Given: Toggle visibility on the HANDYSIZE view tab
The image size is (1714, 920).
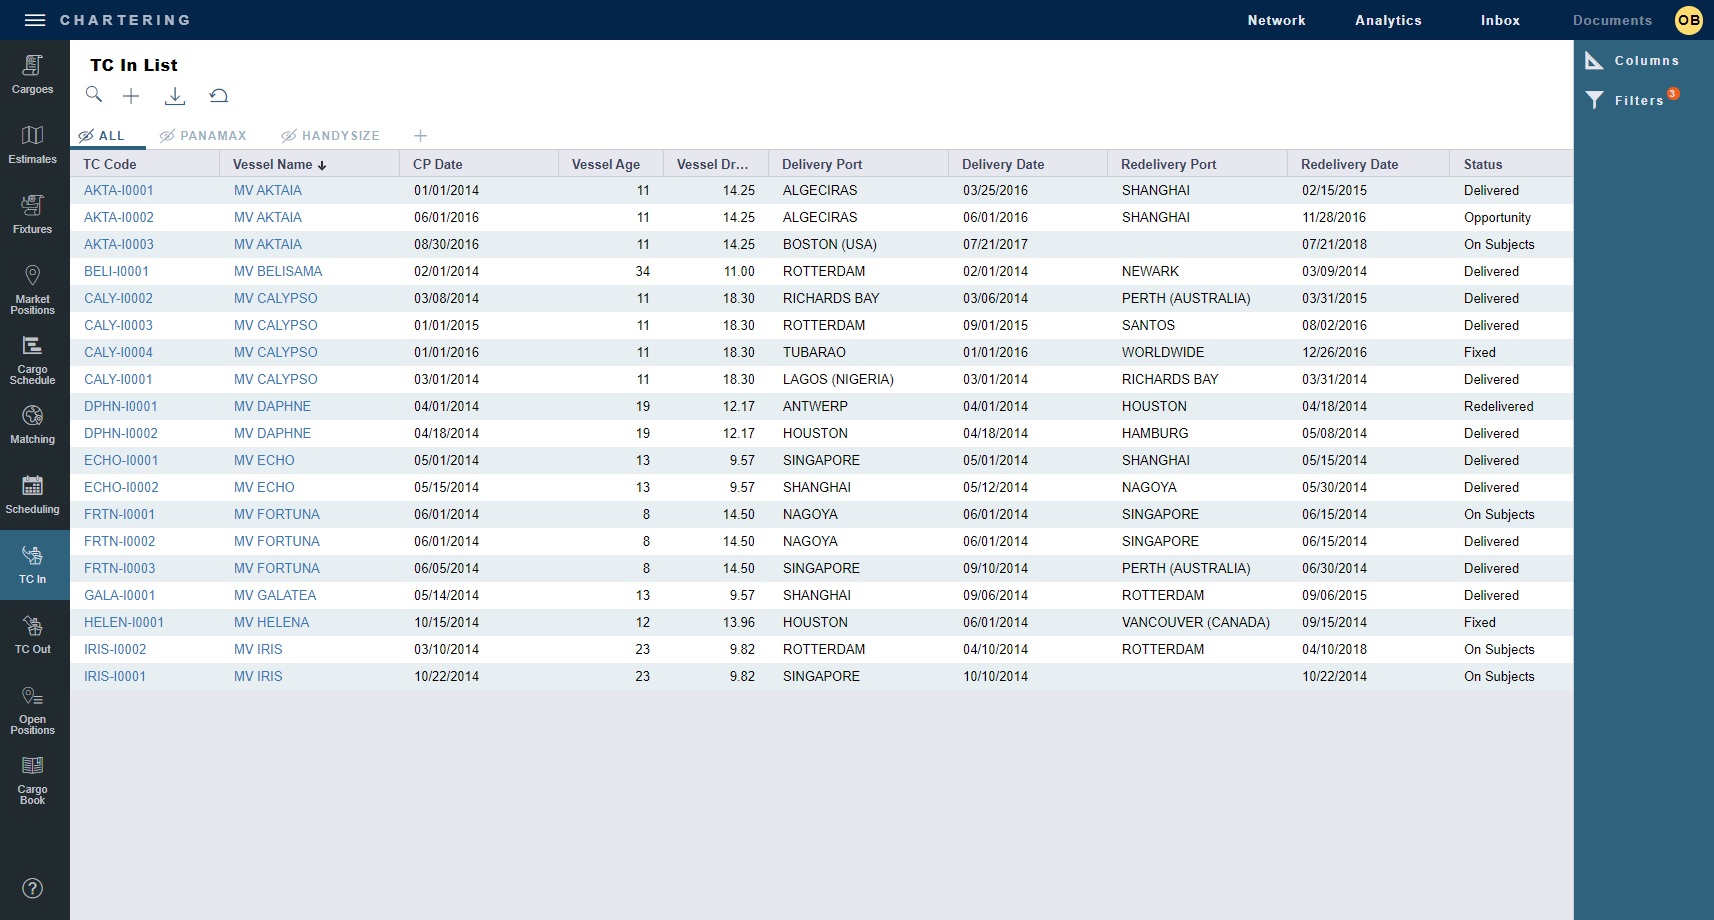Looking at the screenshot, I should tap(290, 135).
